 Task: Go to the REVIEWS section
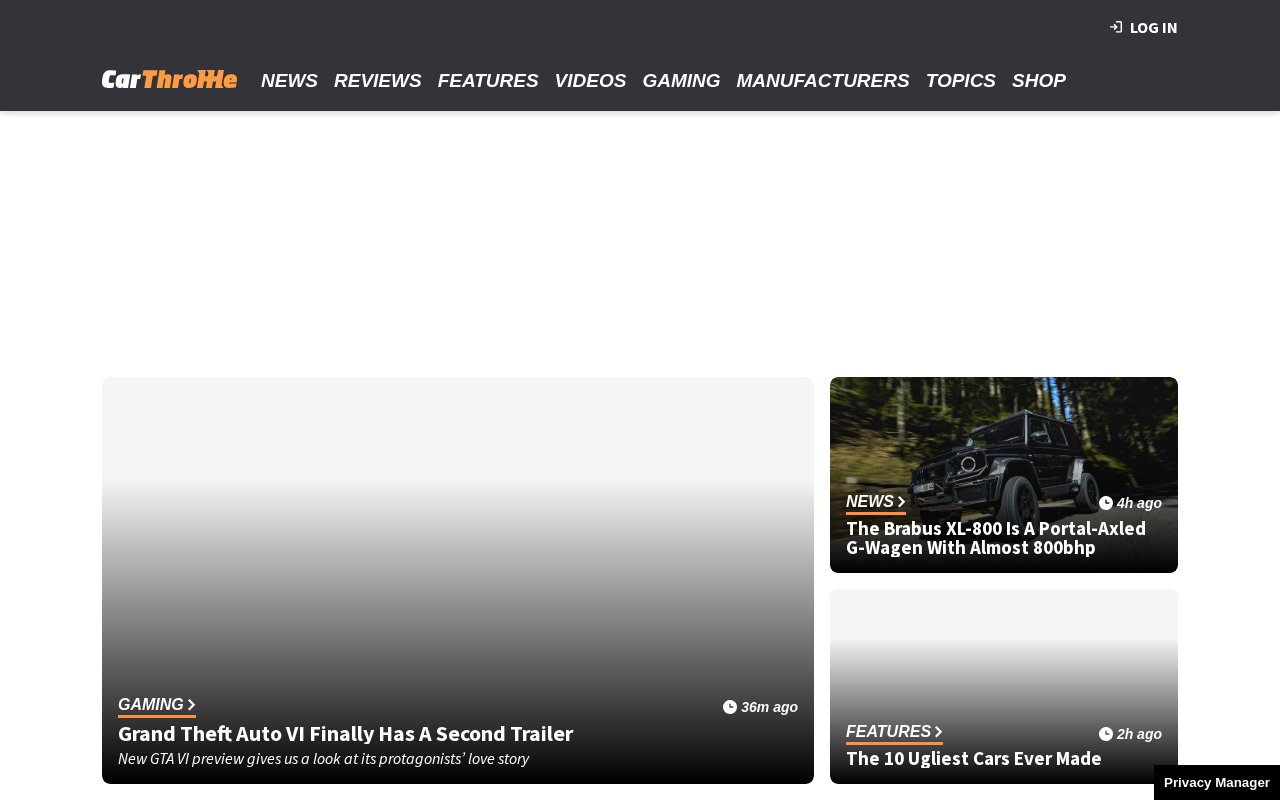(x=378, y=81)
